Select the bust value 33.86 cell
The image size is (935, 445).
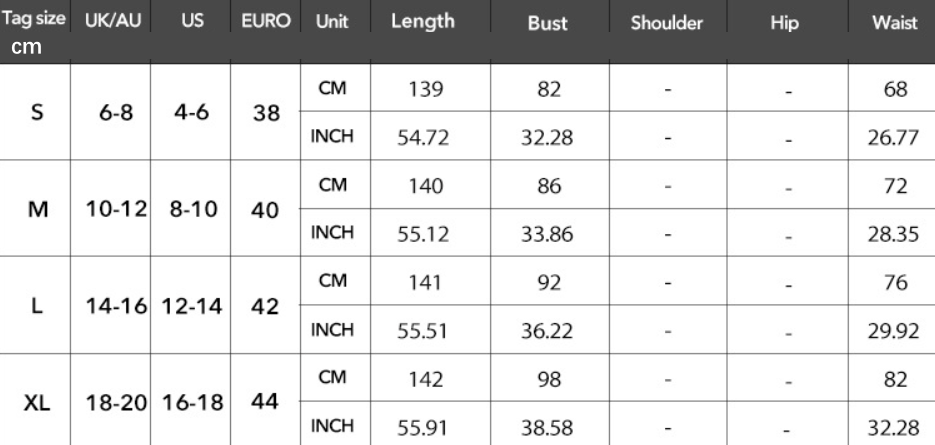(547, 233)
